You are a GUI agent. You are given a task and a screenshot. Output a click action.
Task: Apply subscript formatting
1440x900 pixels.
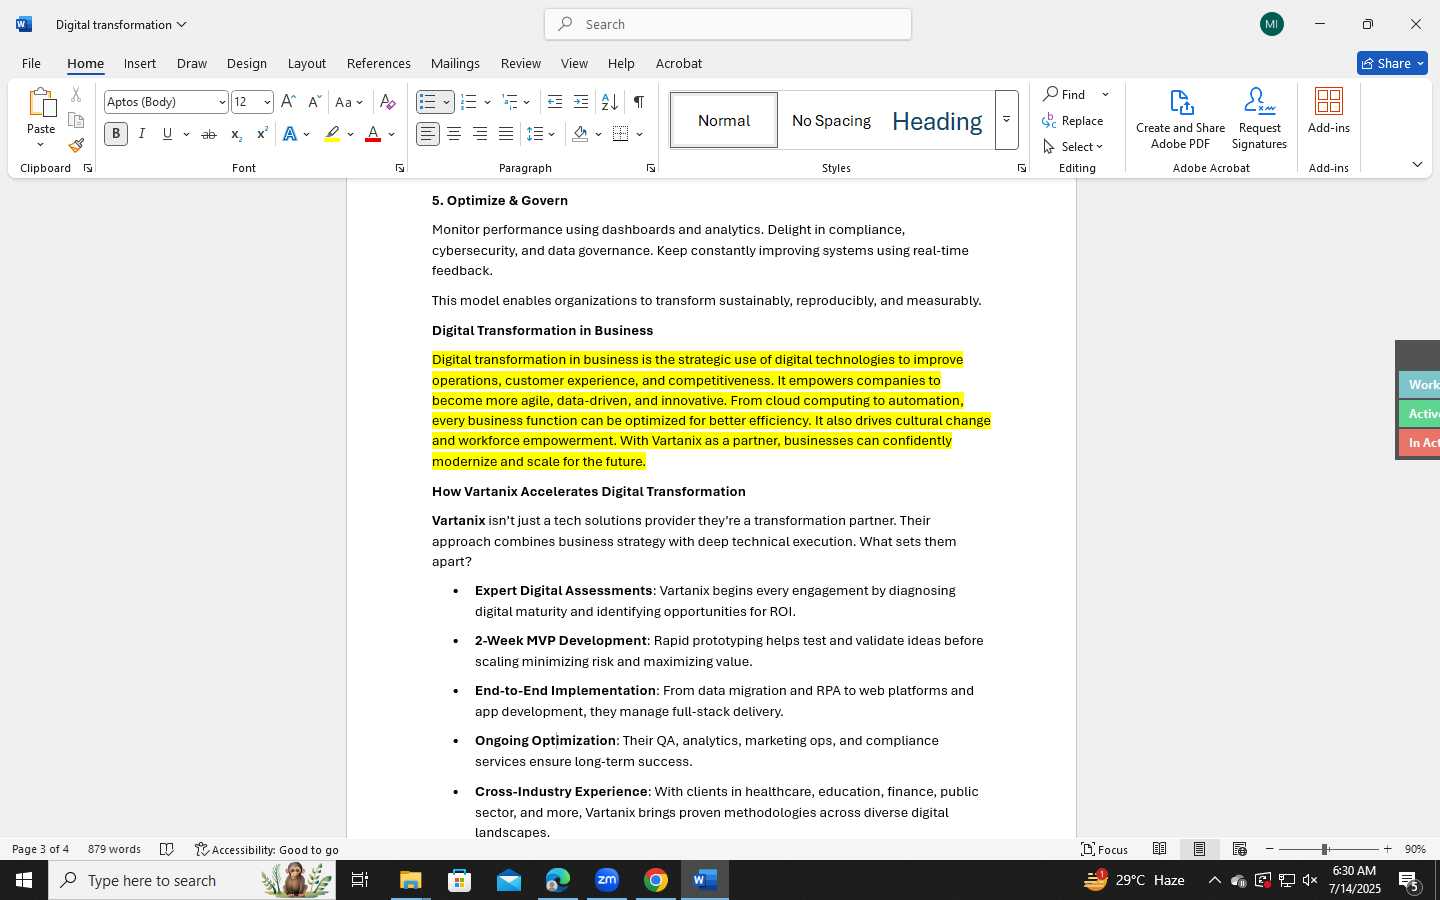(236, 134)
